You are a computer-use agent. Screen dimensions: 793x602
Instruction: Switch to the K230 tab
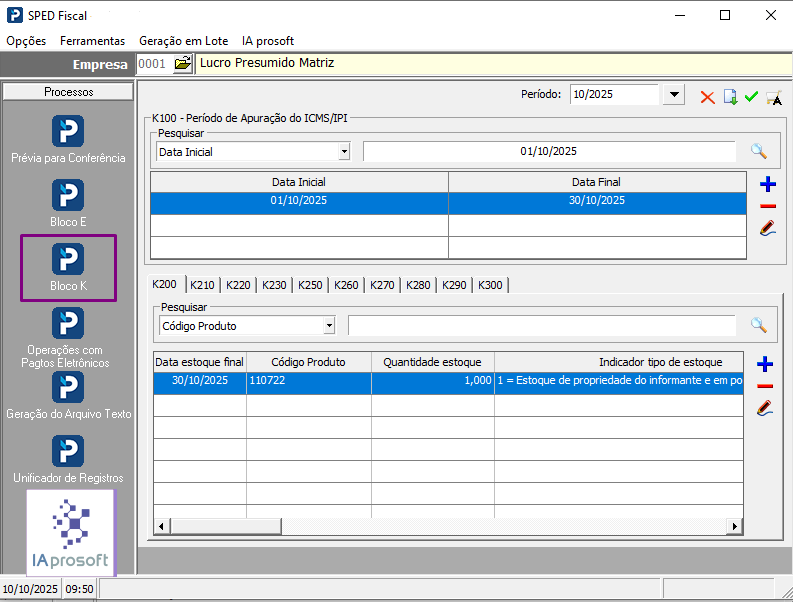tap(274, 285)
